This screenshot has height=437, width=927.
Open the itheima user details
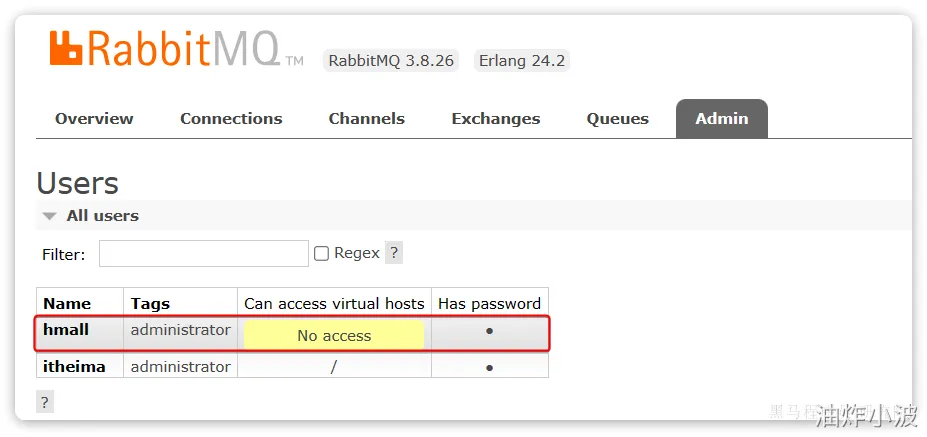pos(74,366)
